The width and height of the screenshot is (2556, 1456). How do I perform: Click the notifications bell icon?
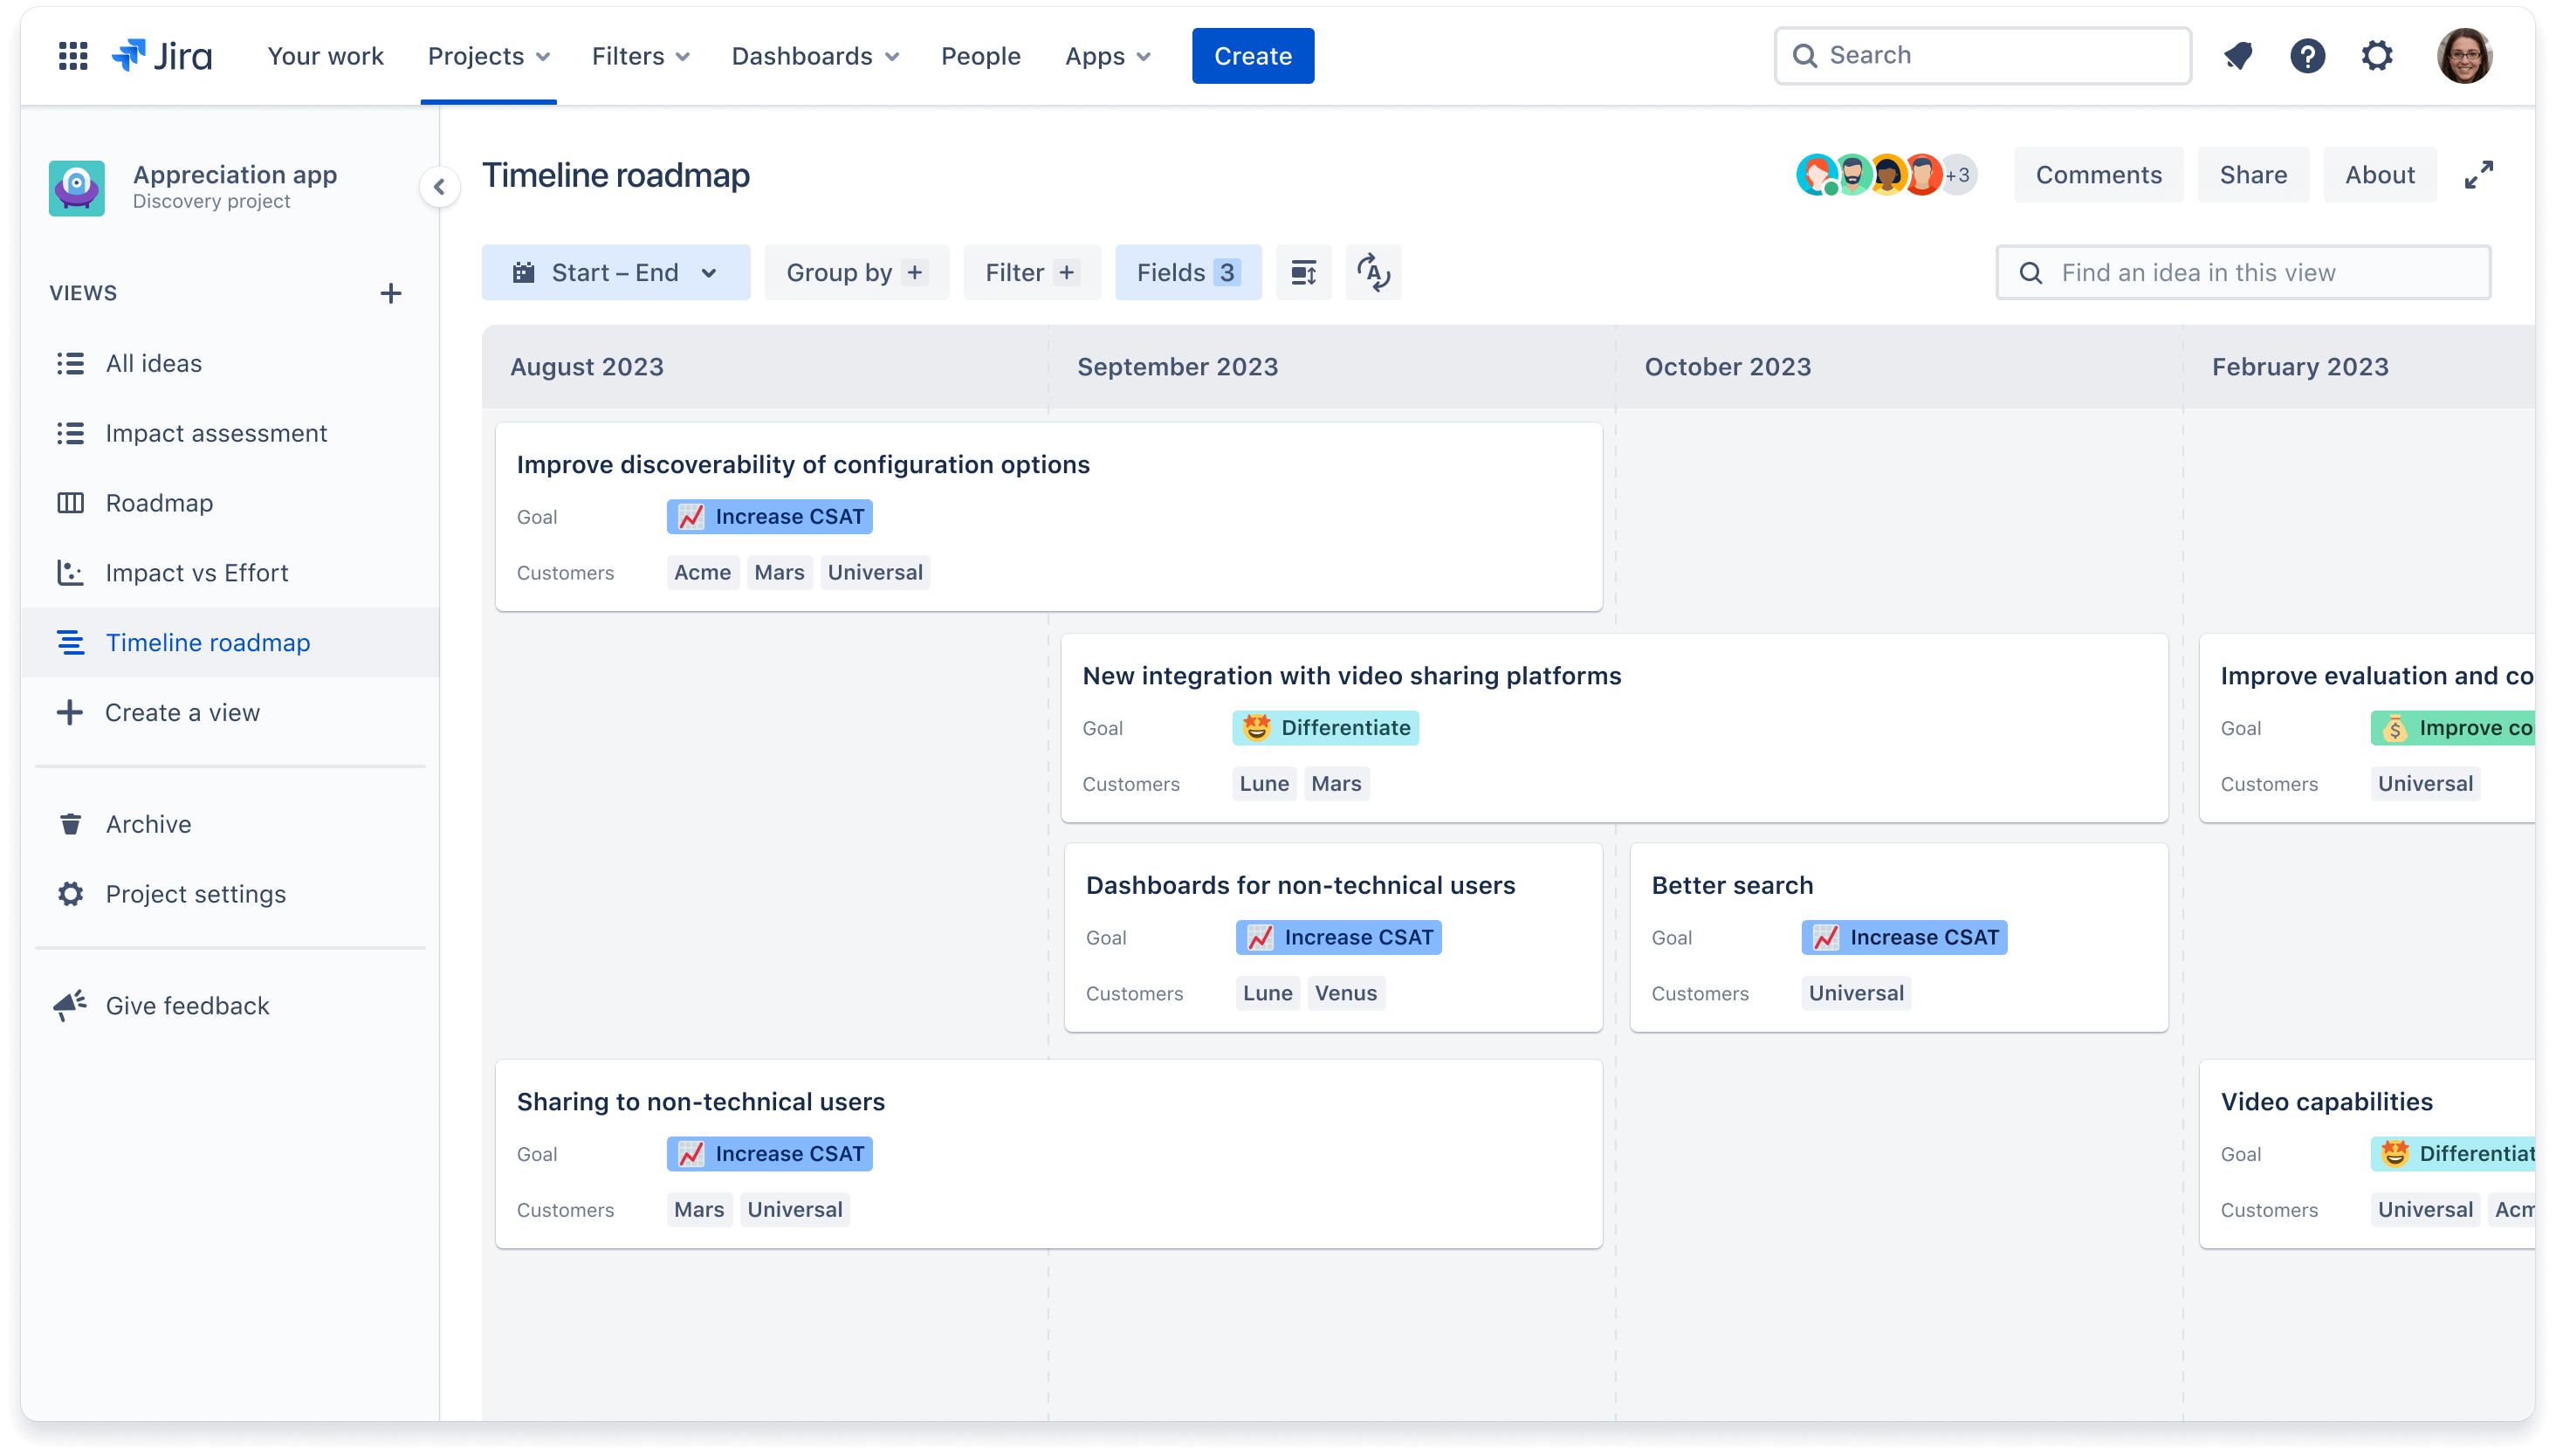[x=2240, y=54]
